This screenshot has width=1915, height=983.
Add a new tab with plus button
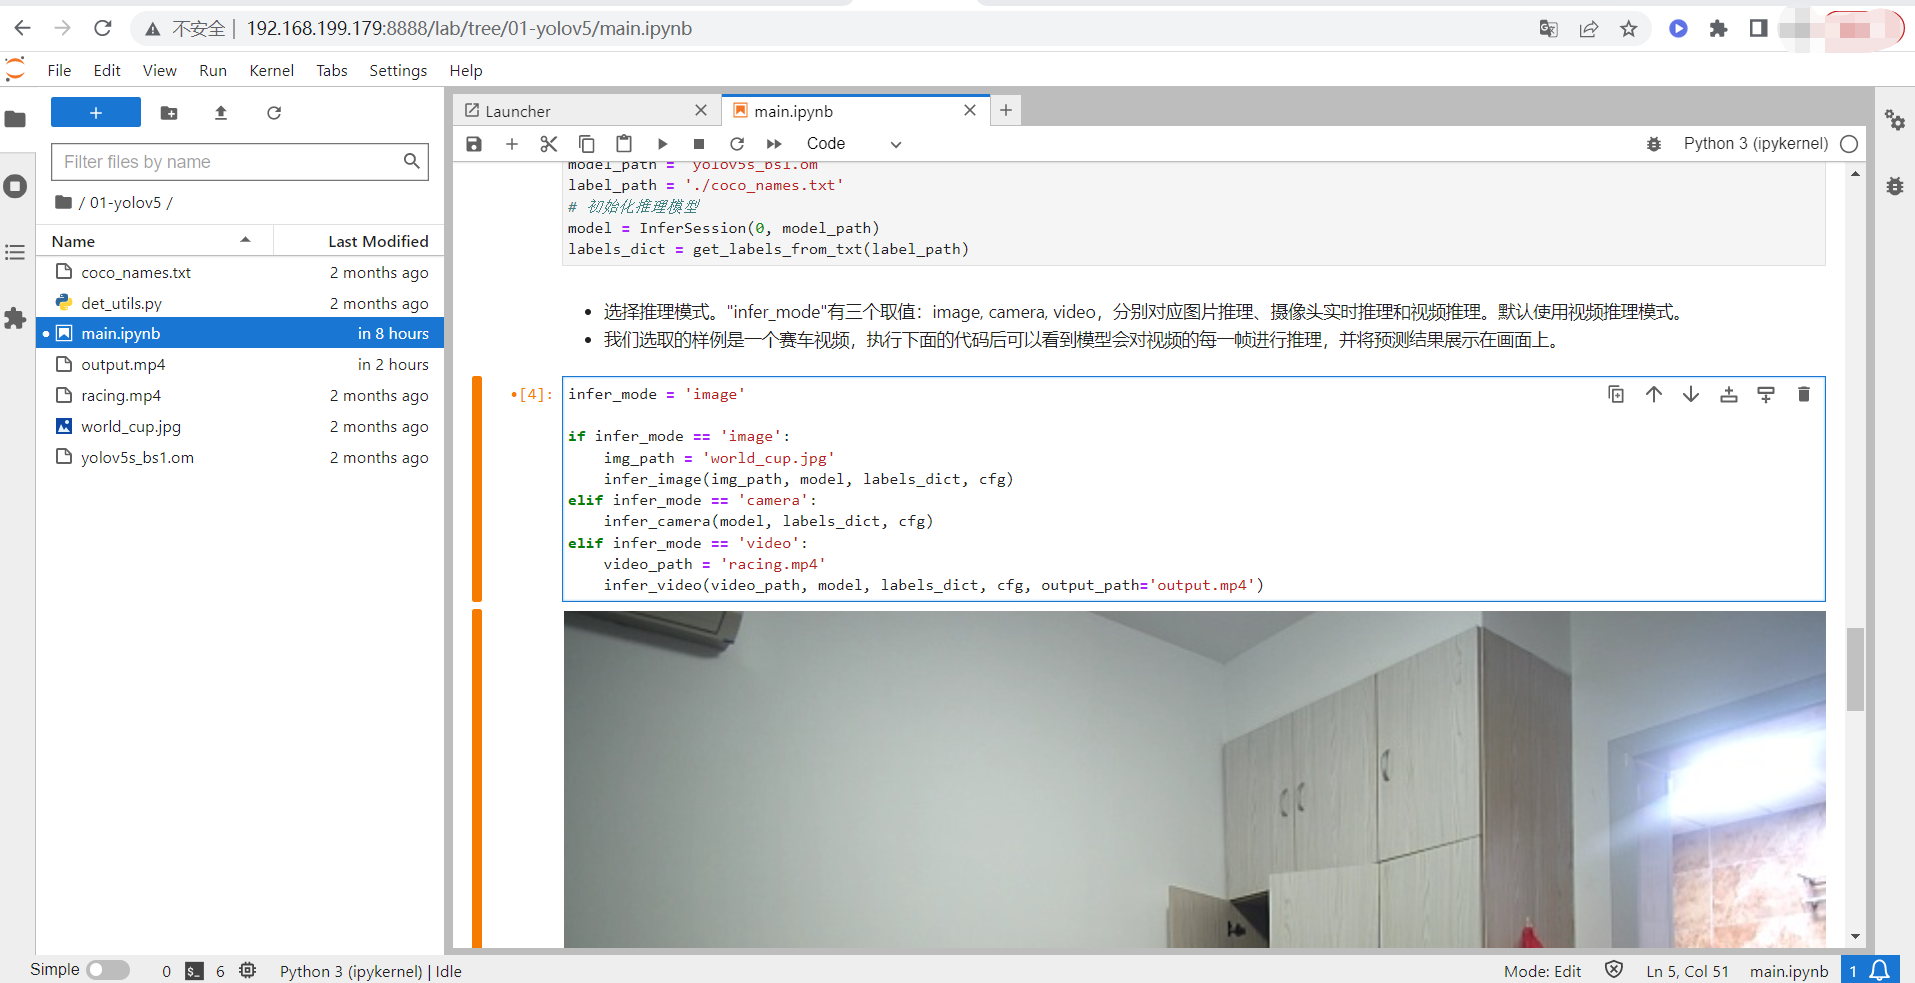1006,110
